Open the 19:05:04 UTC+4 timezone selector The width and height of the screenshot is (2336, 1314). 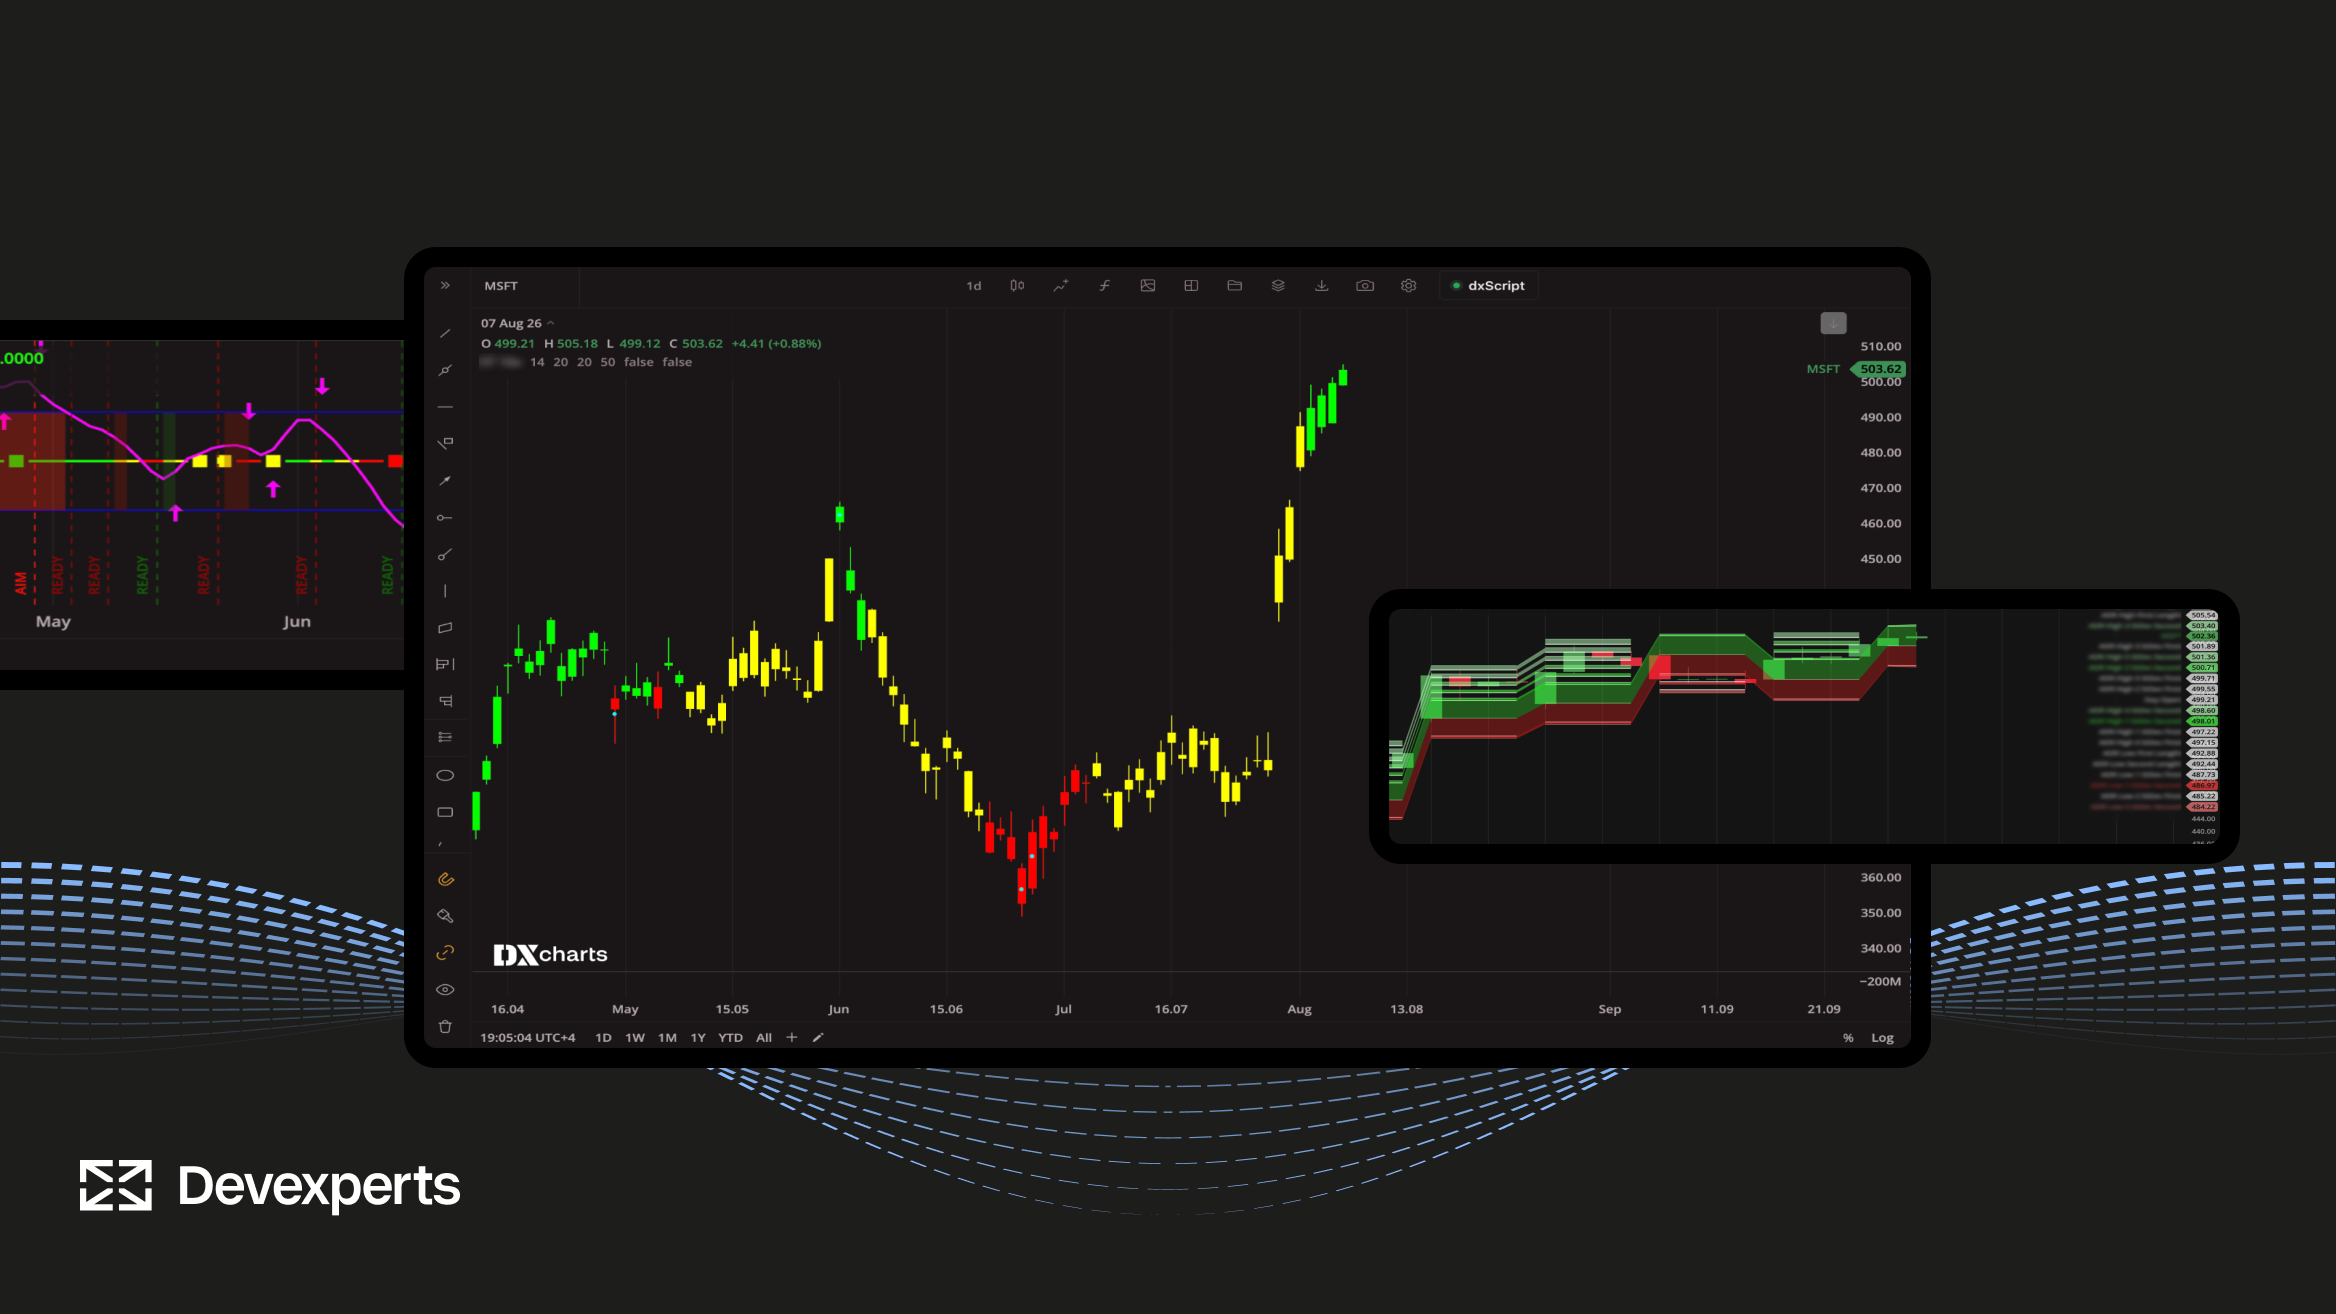[x=528, y=1038]
